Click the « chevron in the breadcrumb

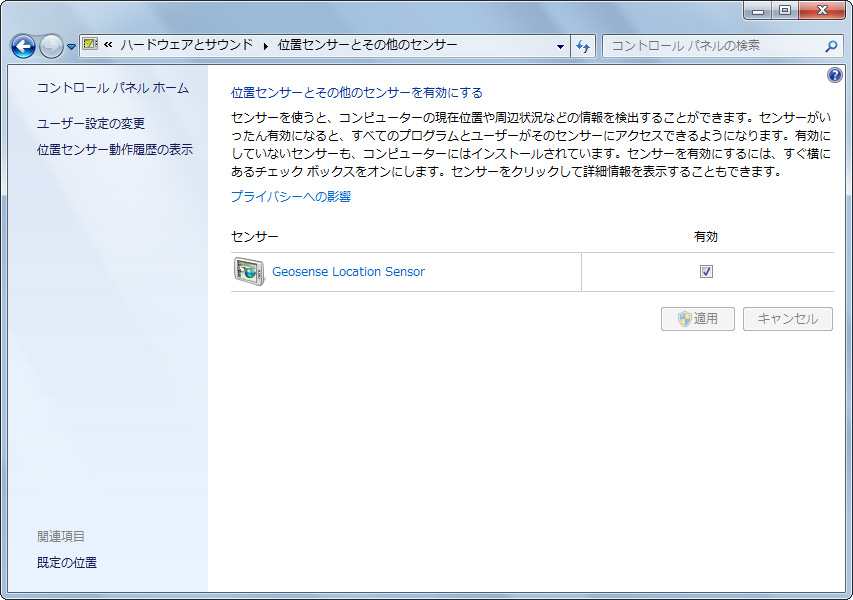coord(109,45)
